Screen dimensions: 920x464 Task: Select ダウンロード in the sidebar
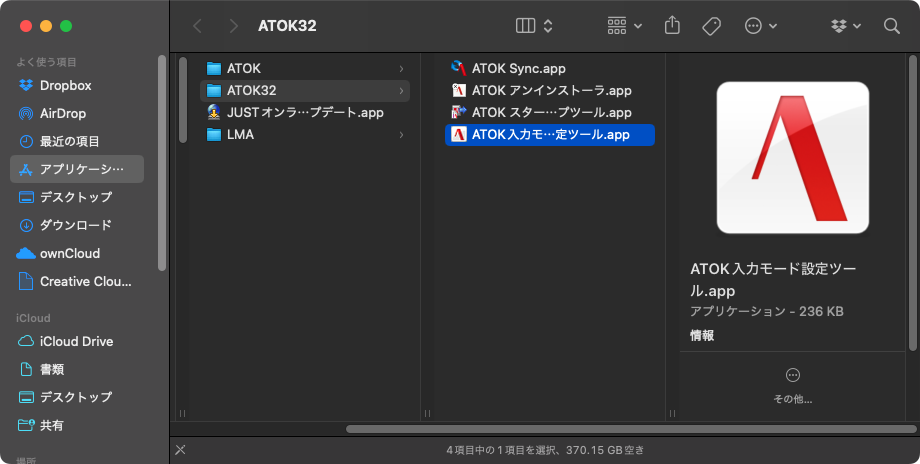[76, 225]
